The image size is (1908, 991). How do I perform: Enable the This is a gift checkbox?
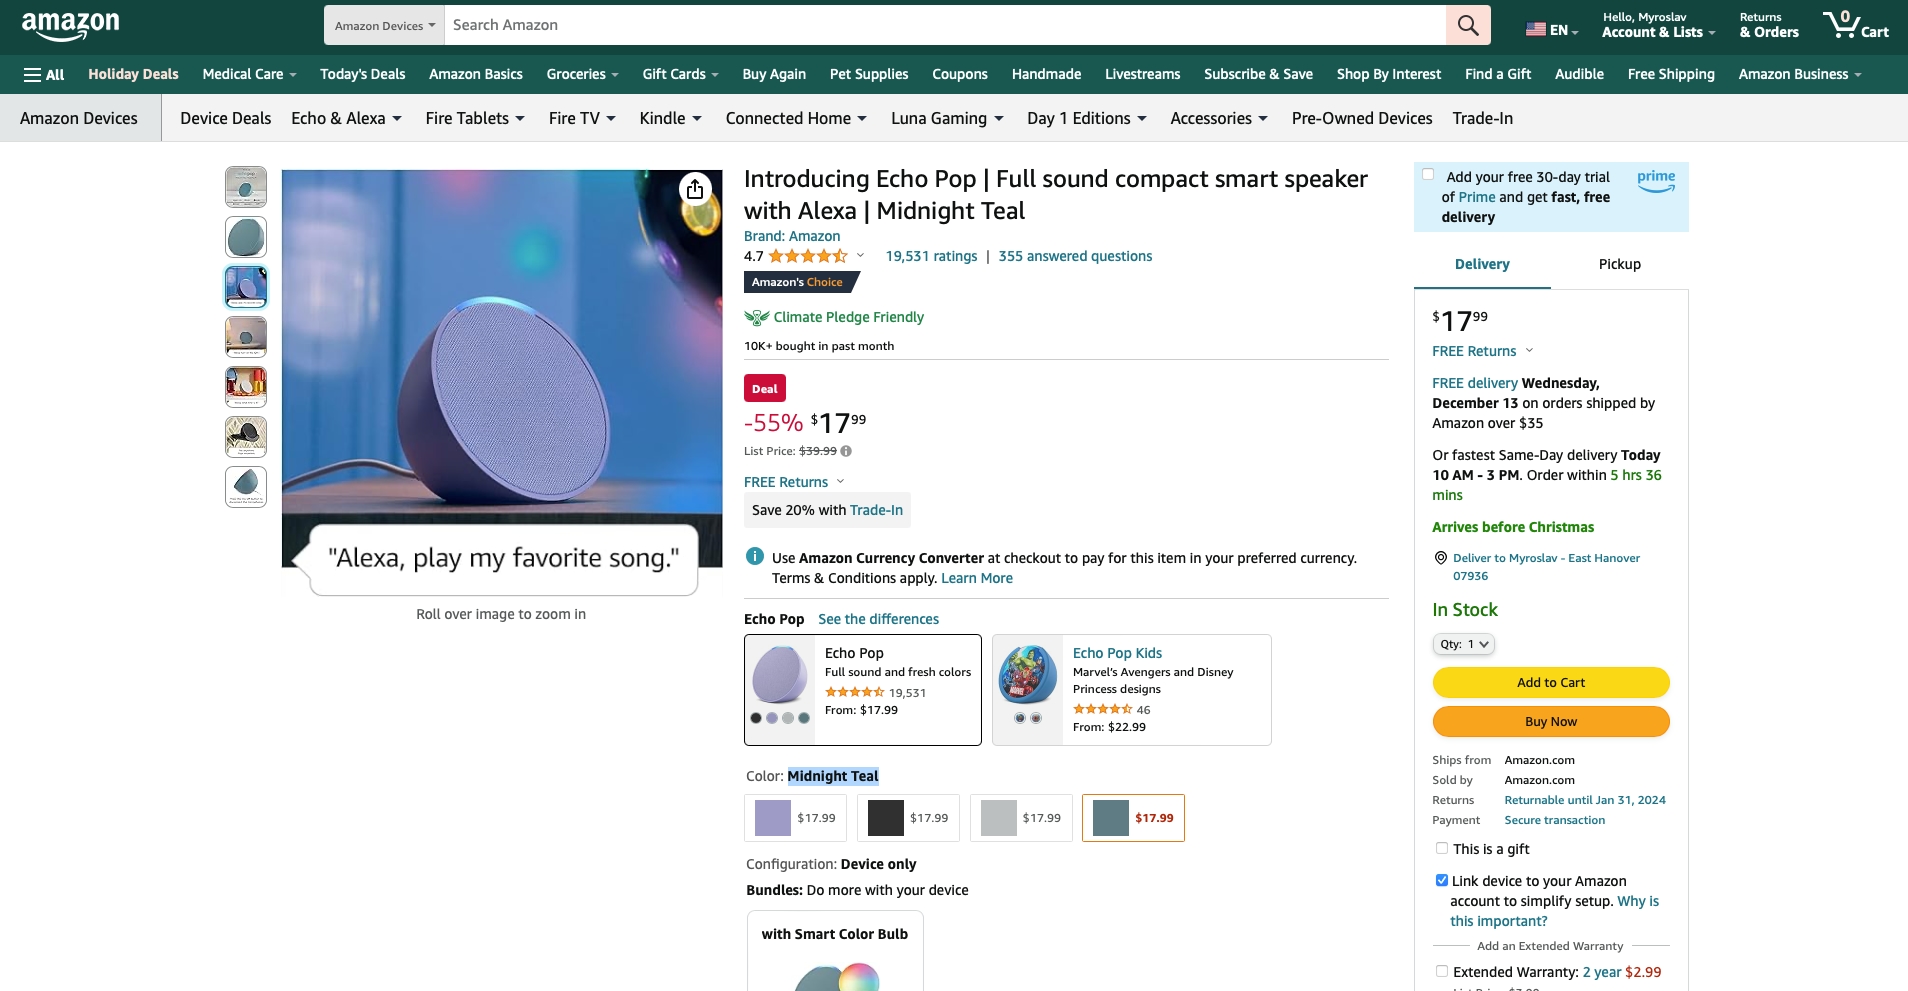[1441, 848]
